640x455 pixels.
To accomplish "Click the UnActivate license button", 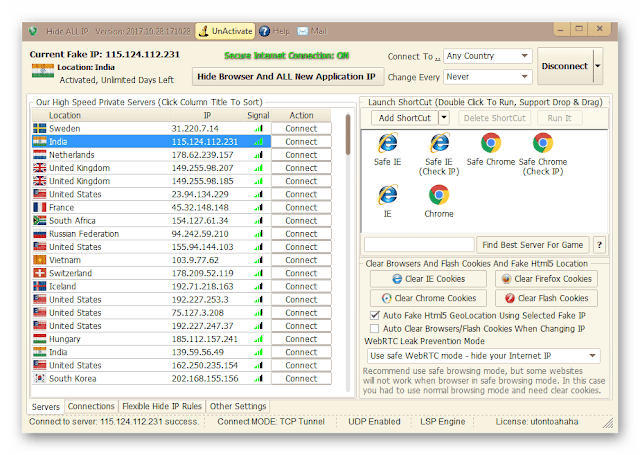I will 225,31.
